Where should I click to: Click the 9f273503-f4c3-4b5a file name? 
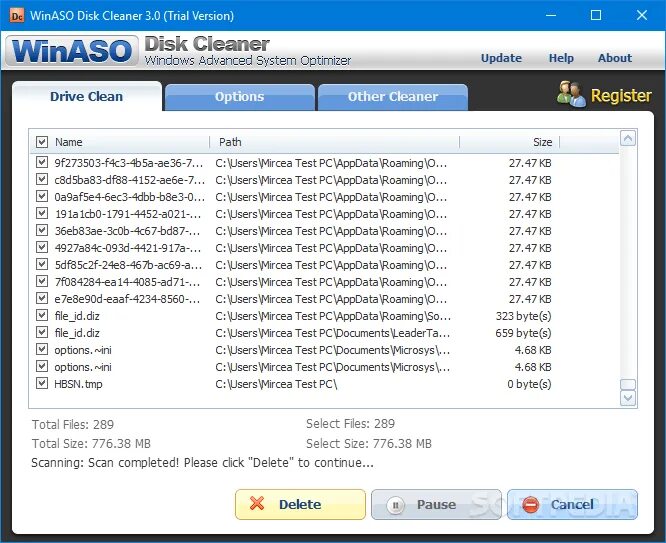click(129, 163)
